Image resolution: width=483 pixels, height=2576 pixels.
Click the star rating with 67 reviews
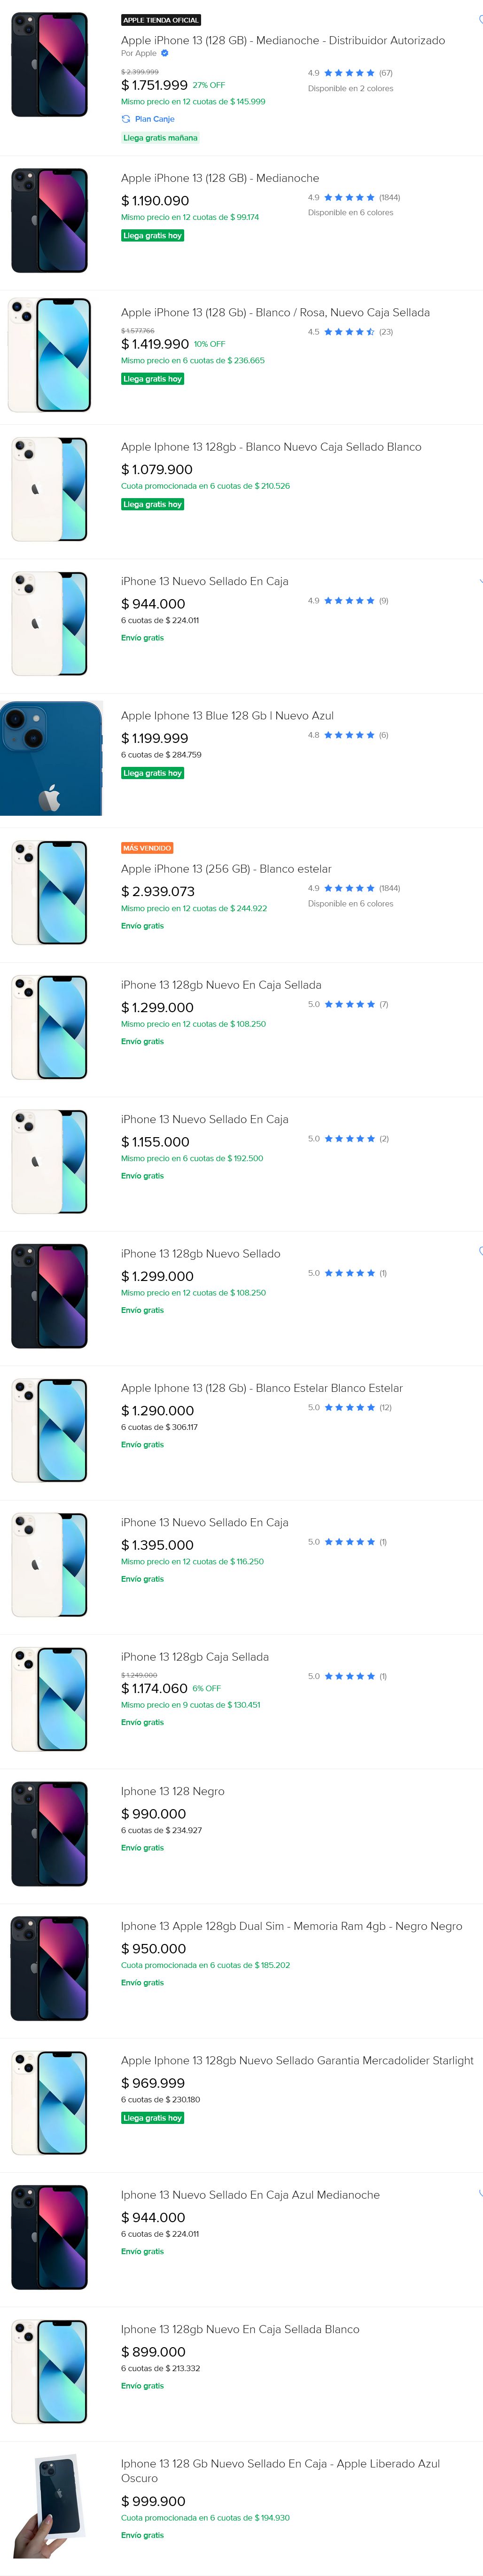click(x=349, y=73)
